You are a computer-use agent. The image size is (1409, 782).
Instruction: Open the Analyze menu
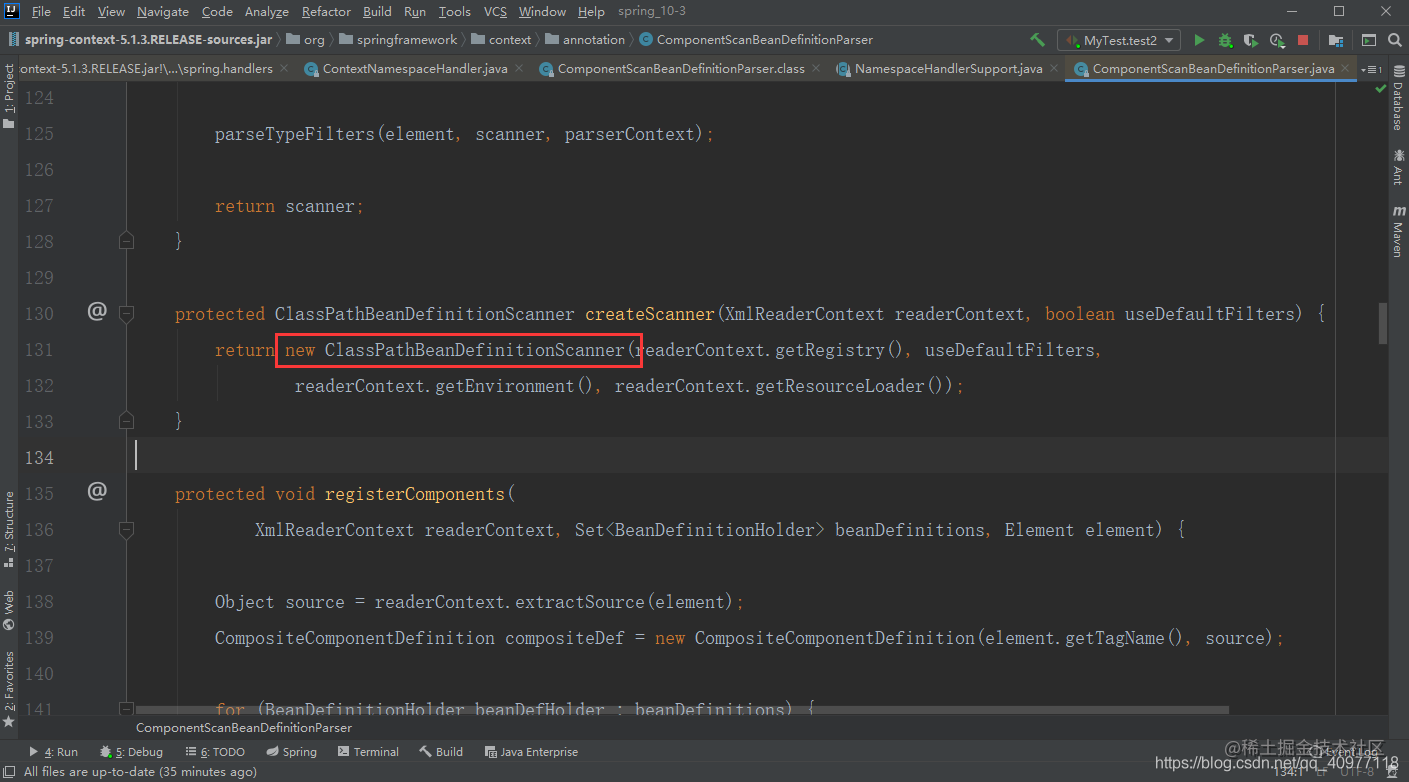267,11
